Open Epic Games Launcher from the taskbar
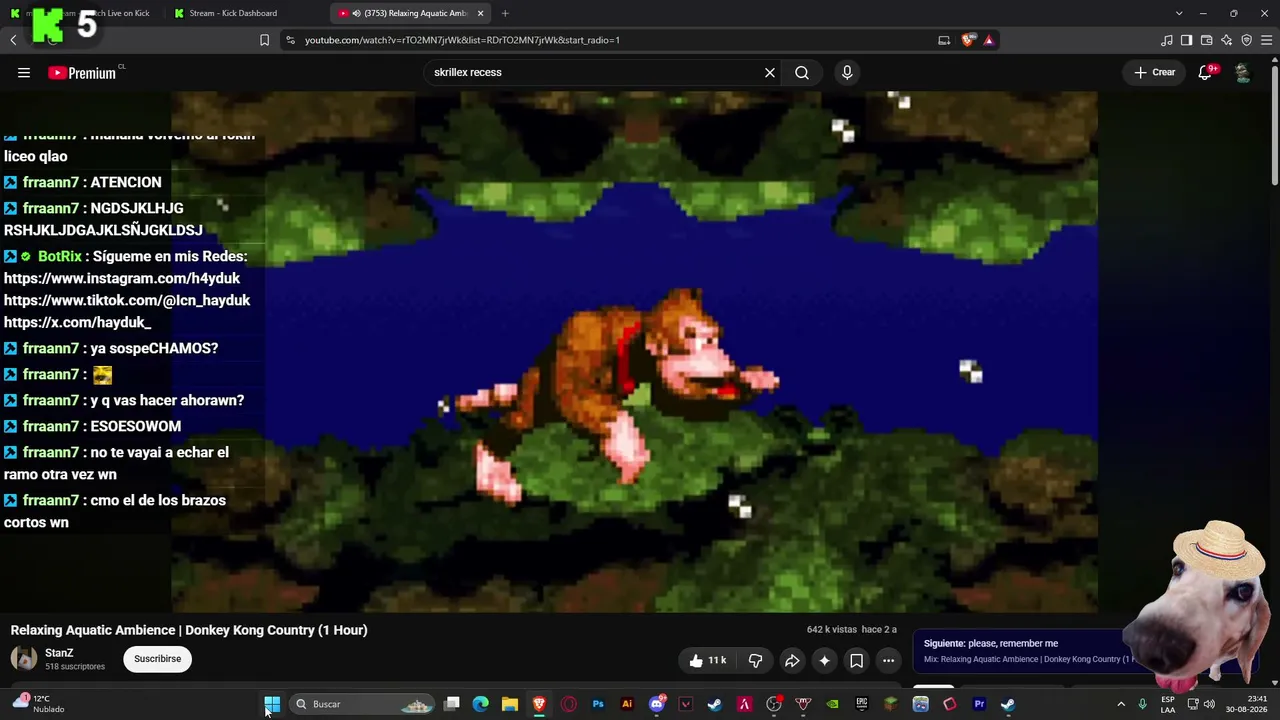Viewport: 1280px width, 720px height. click(862, 704)
